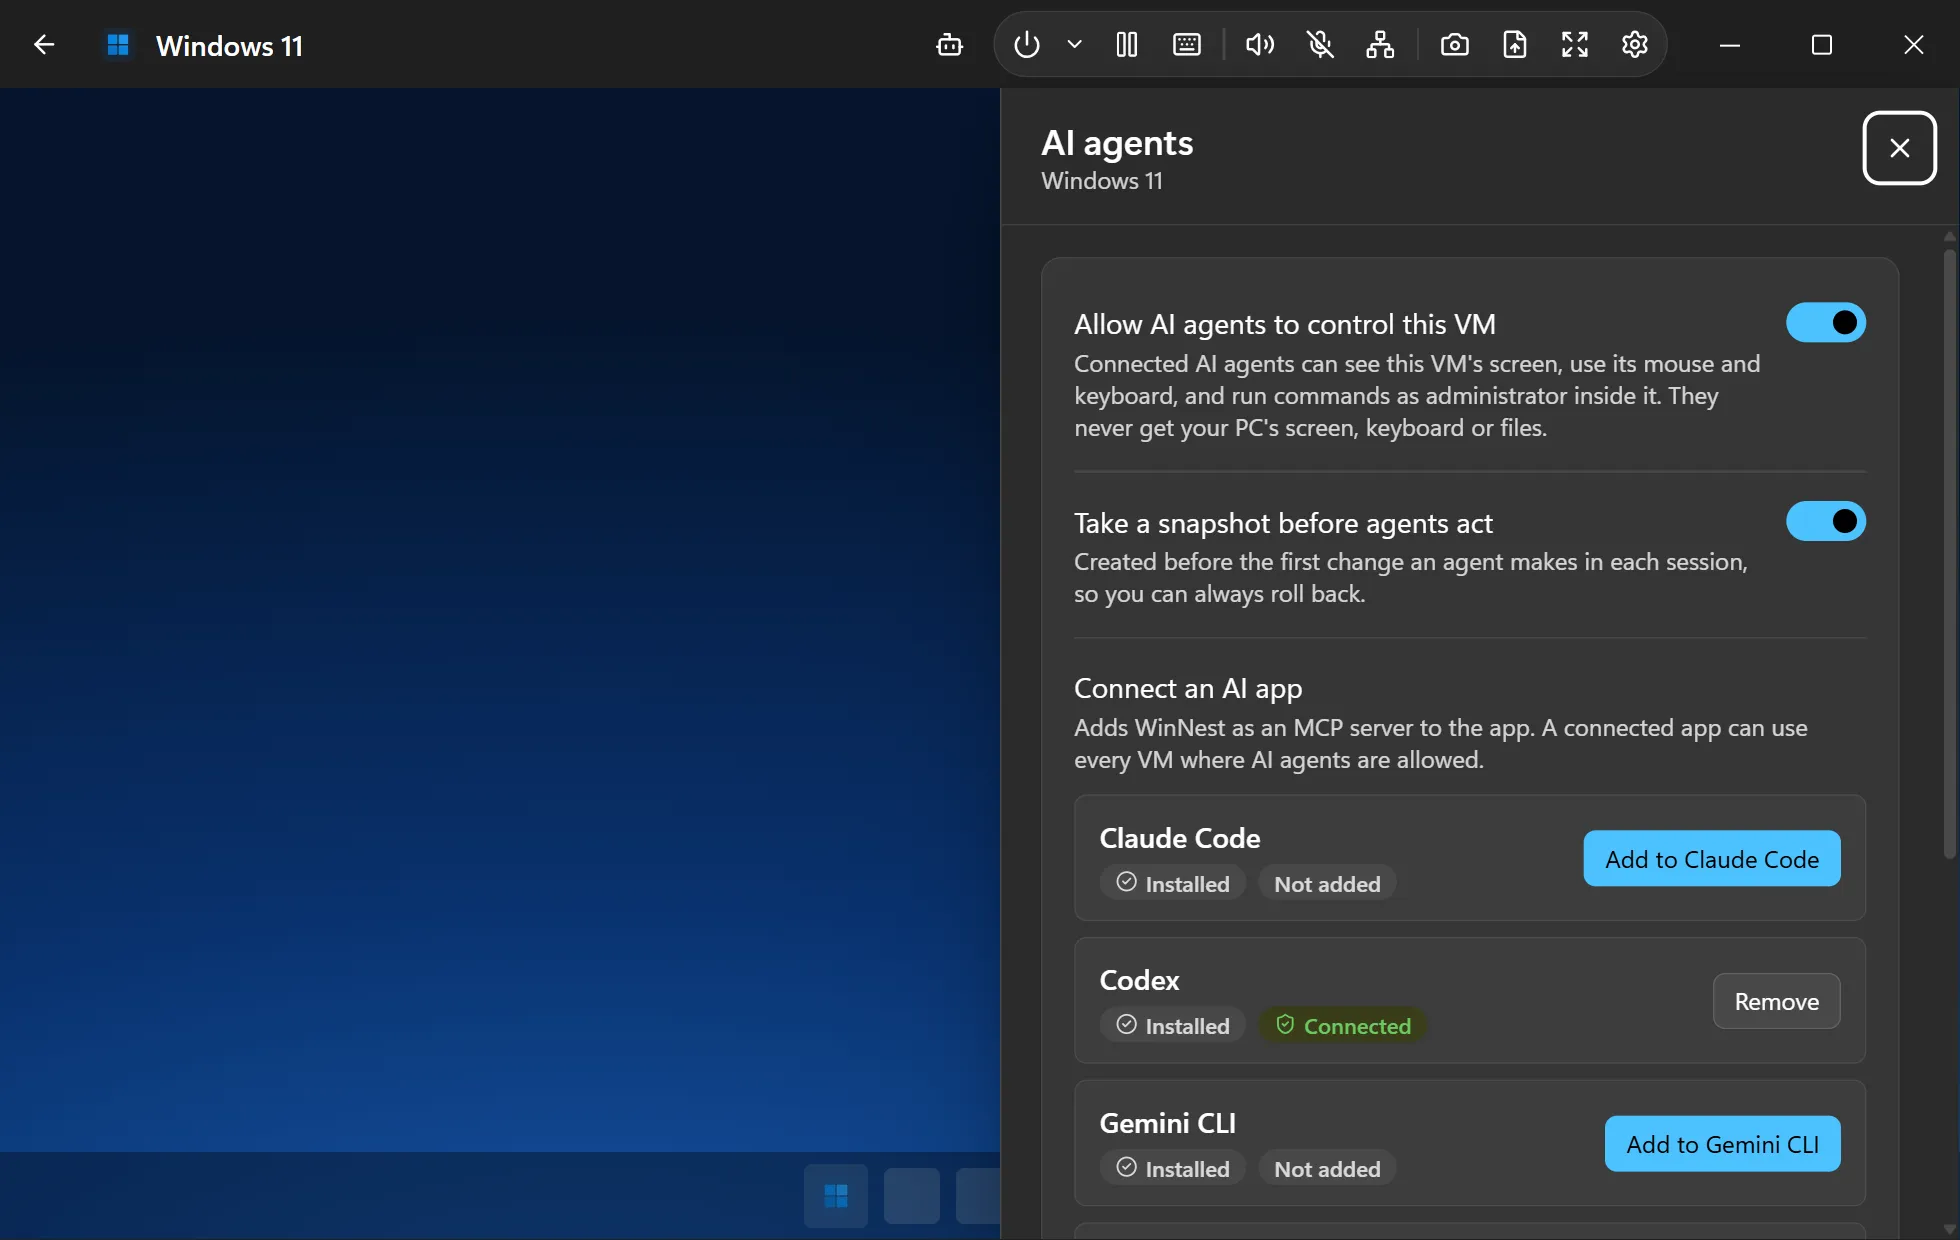Enter full screen mode icon
1960x1240 pixels.
click(1575, 45)
